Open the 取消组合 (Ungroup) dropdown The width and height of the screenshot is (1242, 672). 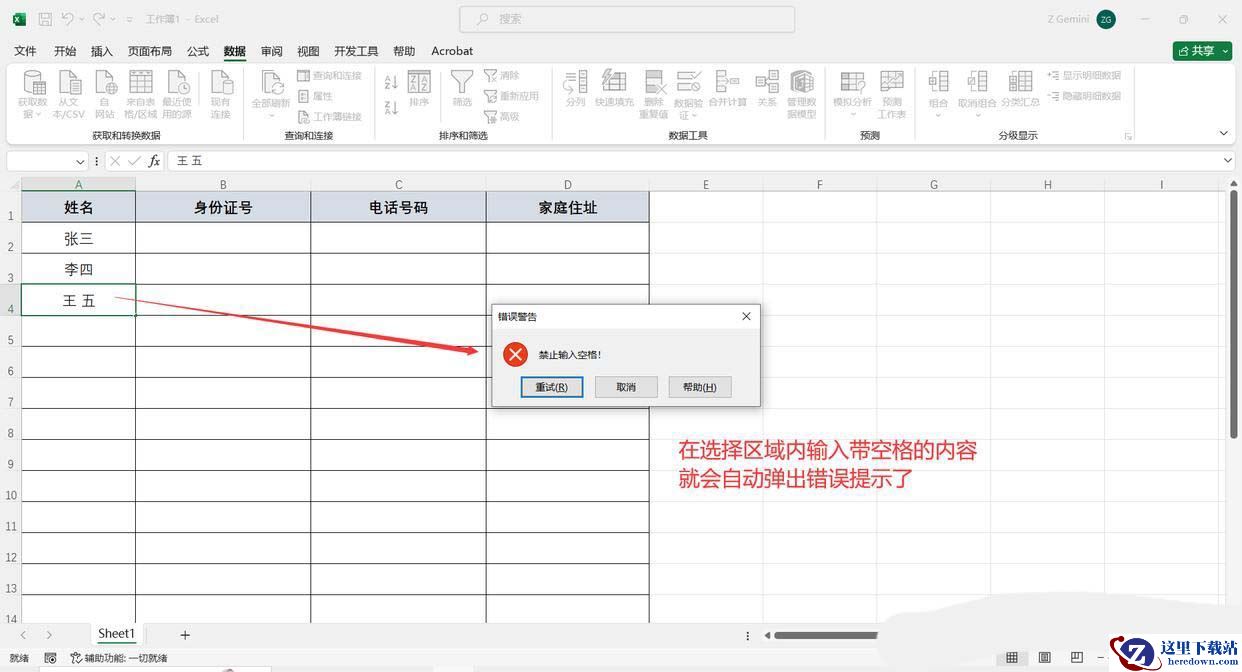[x=977, y=114]
